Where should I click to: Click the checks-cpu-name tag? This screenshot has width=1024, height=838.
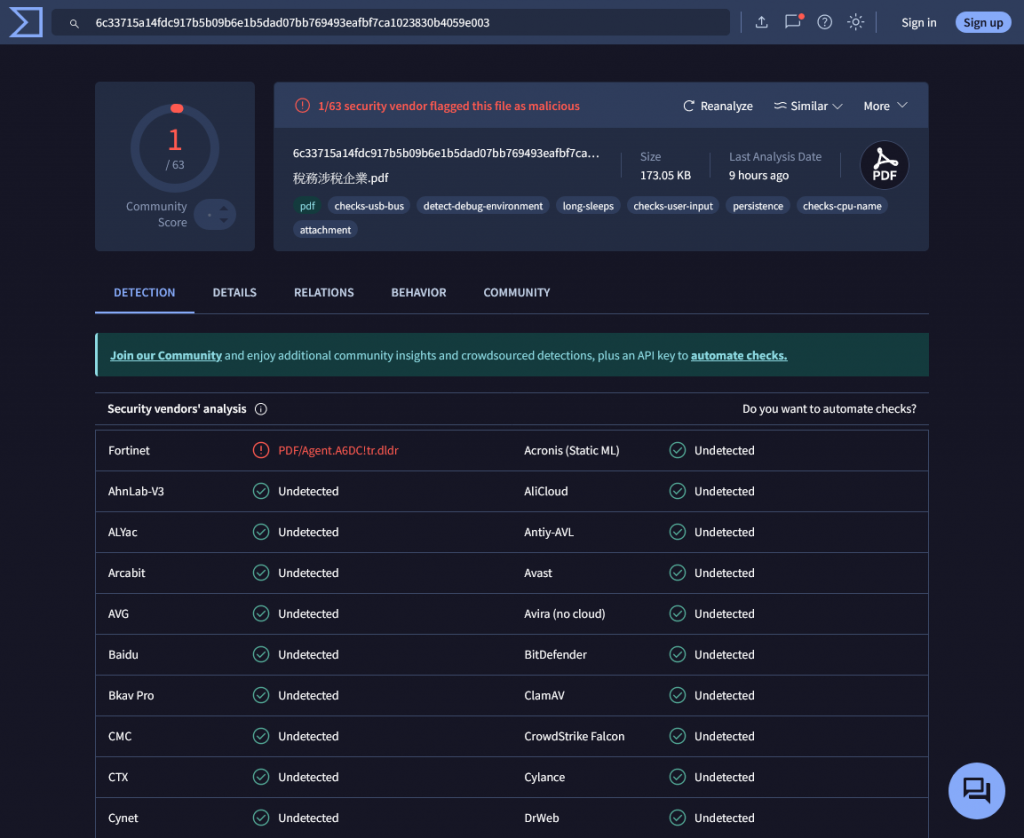click(842, 206)
